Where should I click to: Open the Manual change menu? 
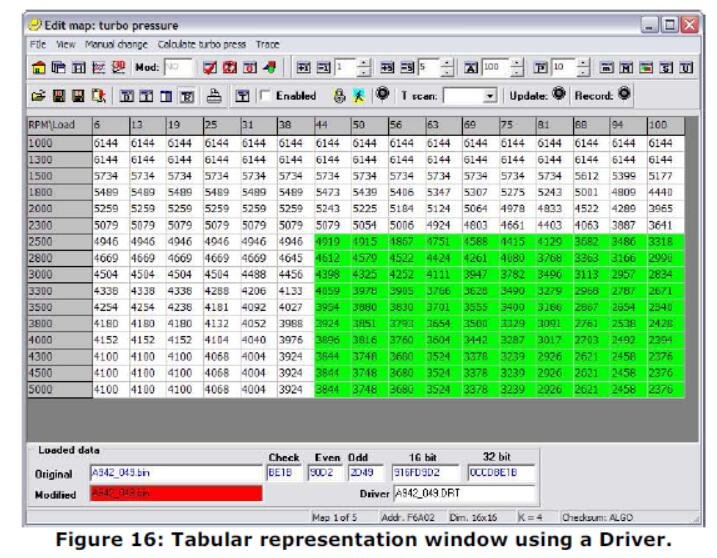click(117, 45)
